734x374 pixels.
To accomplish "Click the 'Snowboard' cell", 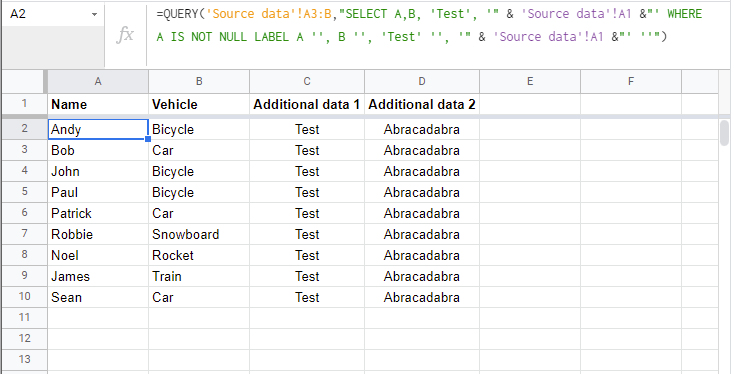I will [199, 234].
